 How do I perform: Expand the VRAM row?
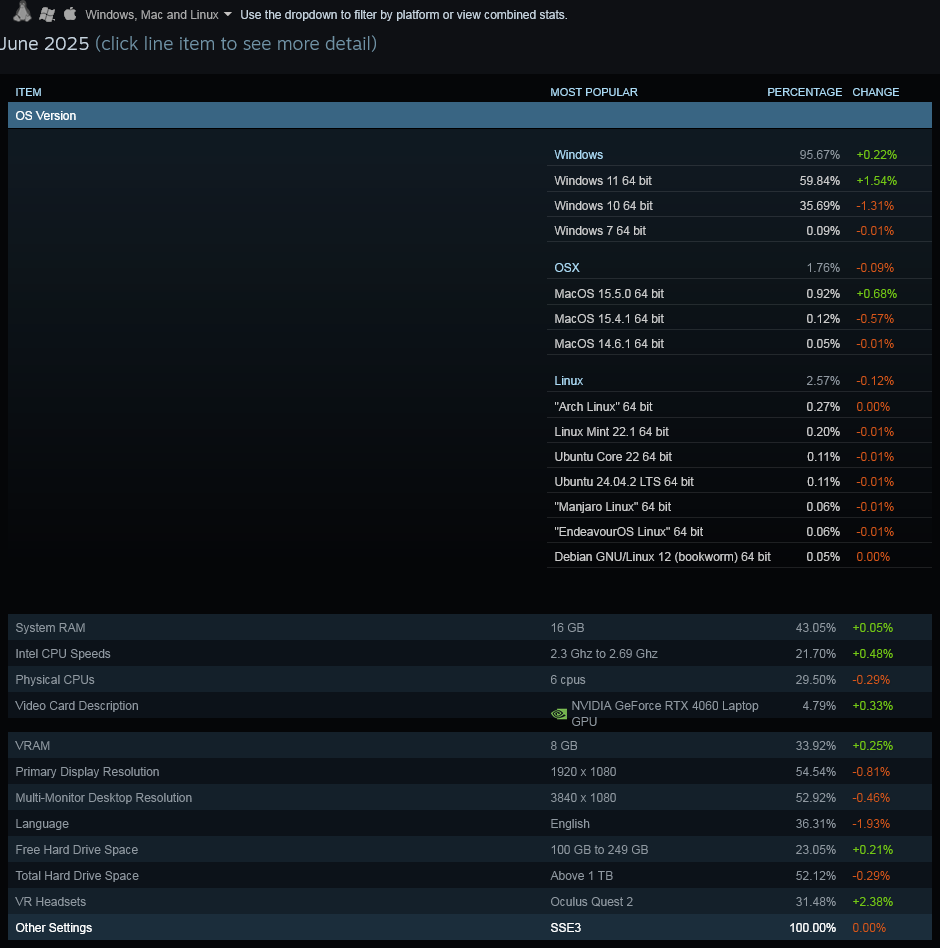pyautogui.click(x=470, y=745)
